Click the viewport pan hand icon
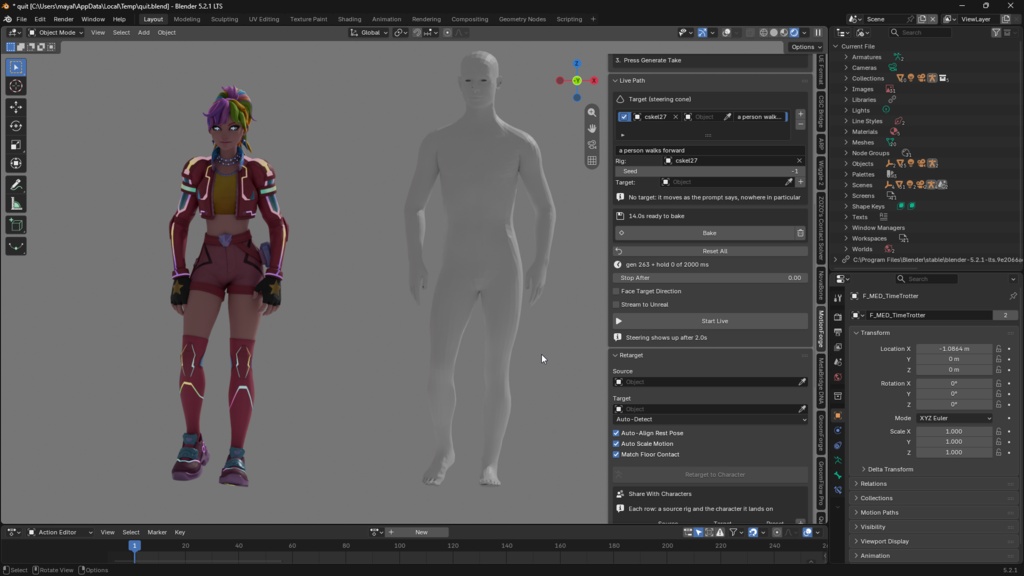The image size is (1024, 576). click(x=592, y=129)
